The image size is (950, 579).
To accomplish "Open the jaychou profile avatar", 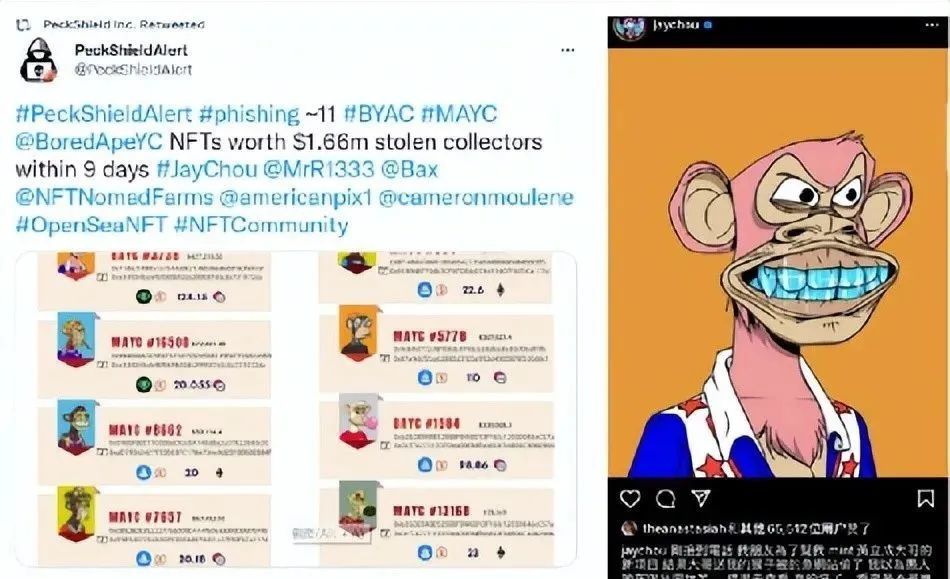I will (x=629, y=27).
